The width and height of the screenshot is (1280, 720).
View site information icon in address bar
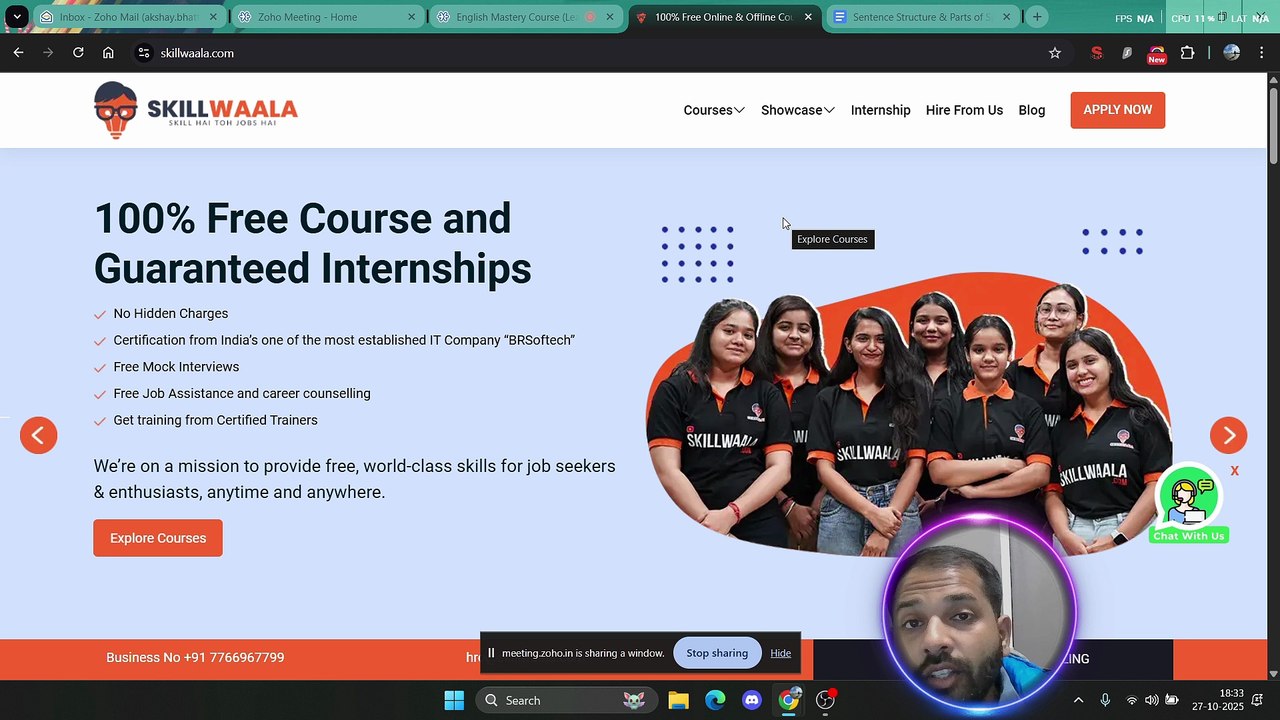tap(144, 53)
